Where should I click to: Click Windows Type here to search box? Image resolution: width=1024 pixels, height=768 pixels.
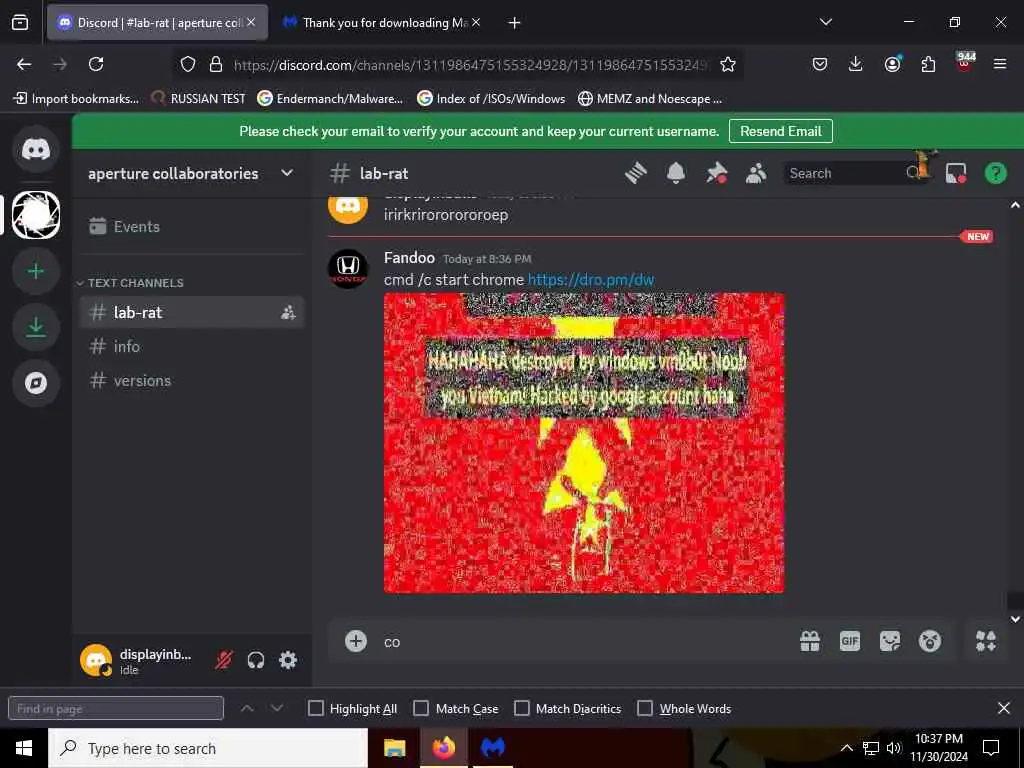208,748
